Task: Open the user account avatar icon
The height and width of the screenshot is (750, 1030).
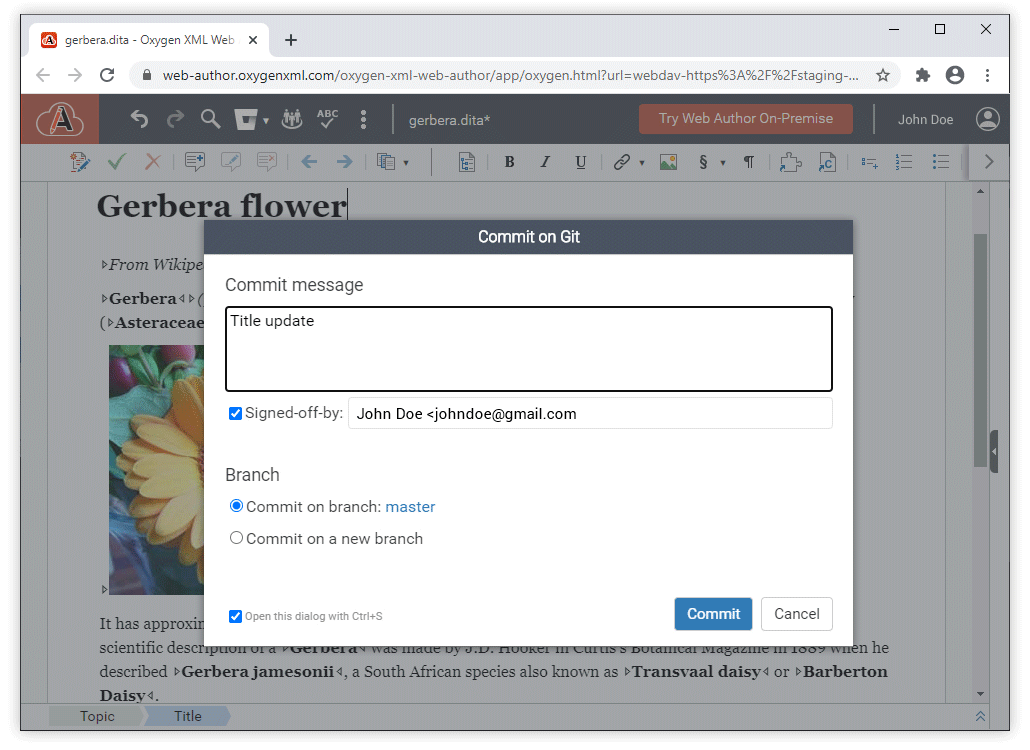Action: (987, 119)
